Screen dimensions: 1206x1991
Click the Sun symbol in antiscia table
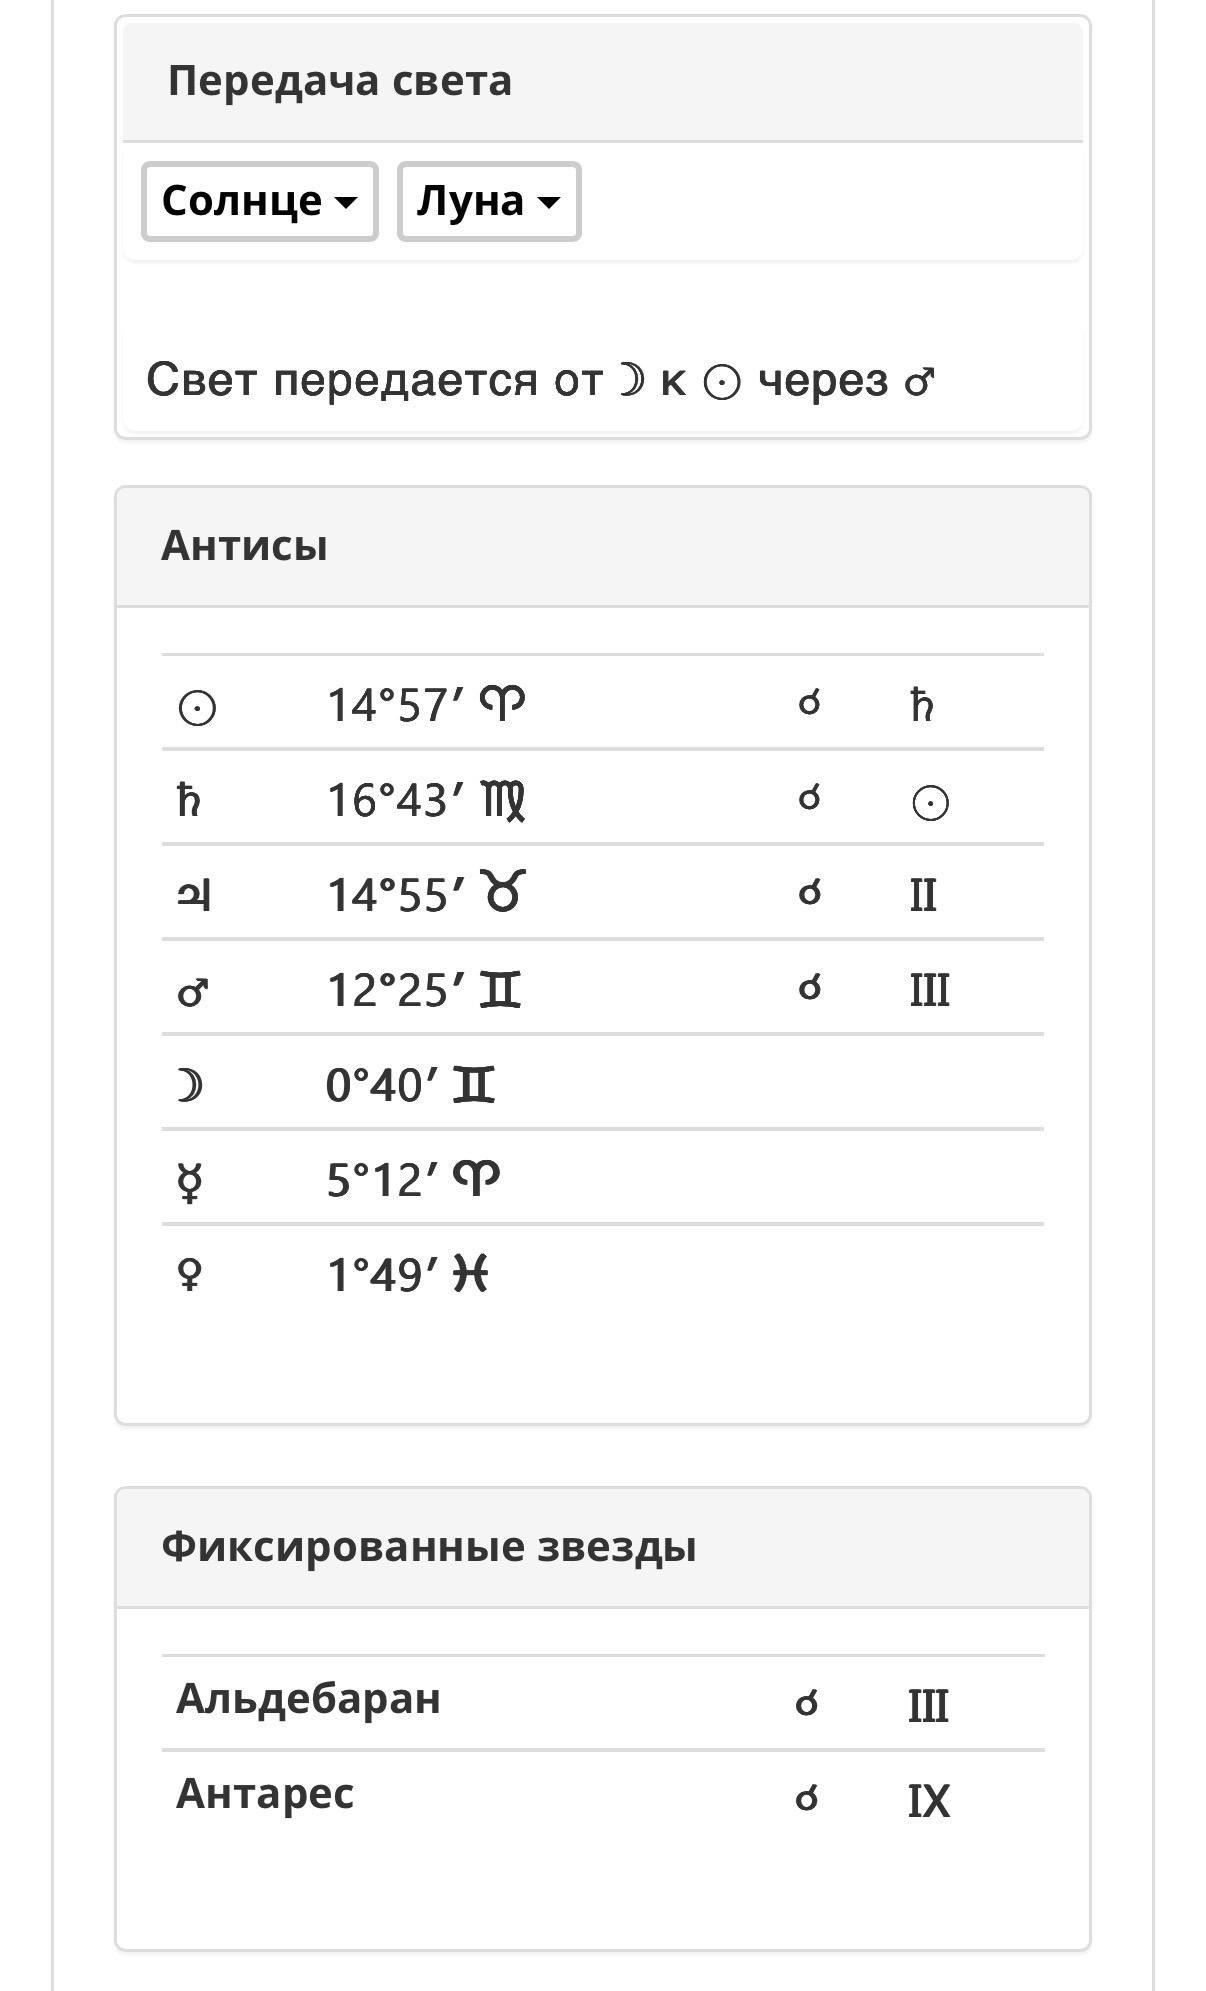(x=197, y=708)
